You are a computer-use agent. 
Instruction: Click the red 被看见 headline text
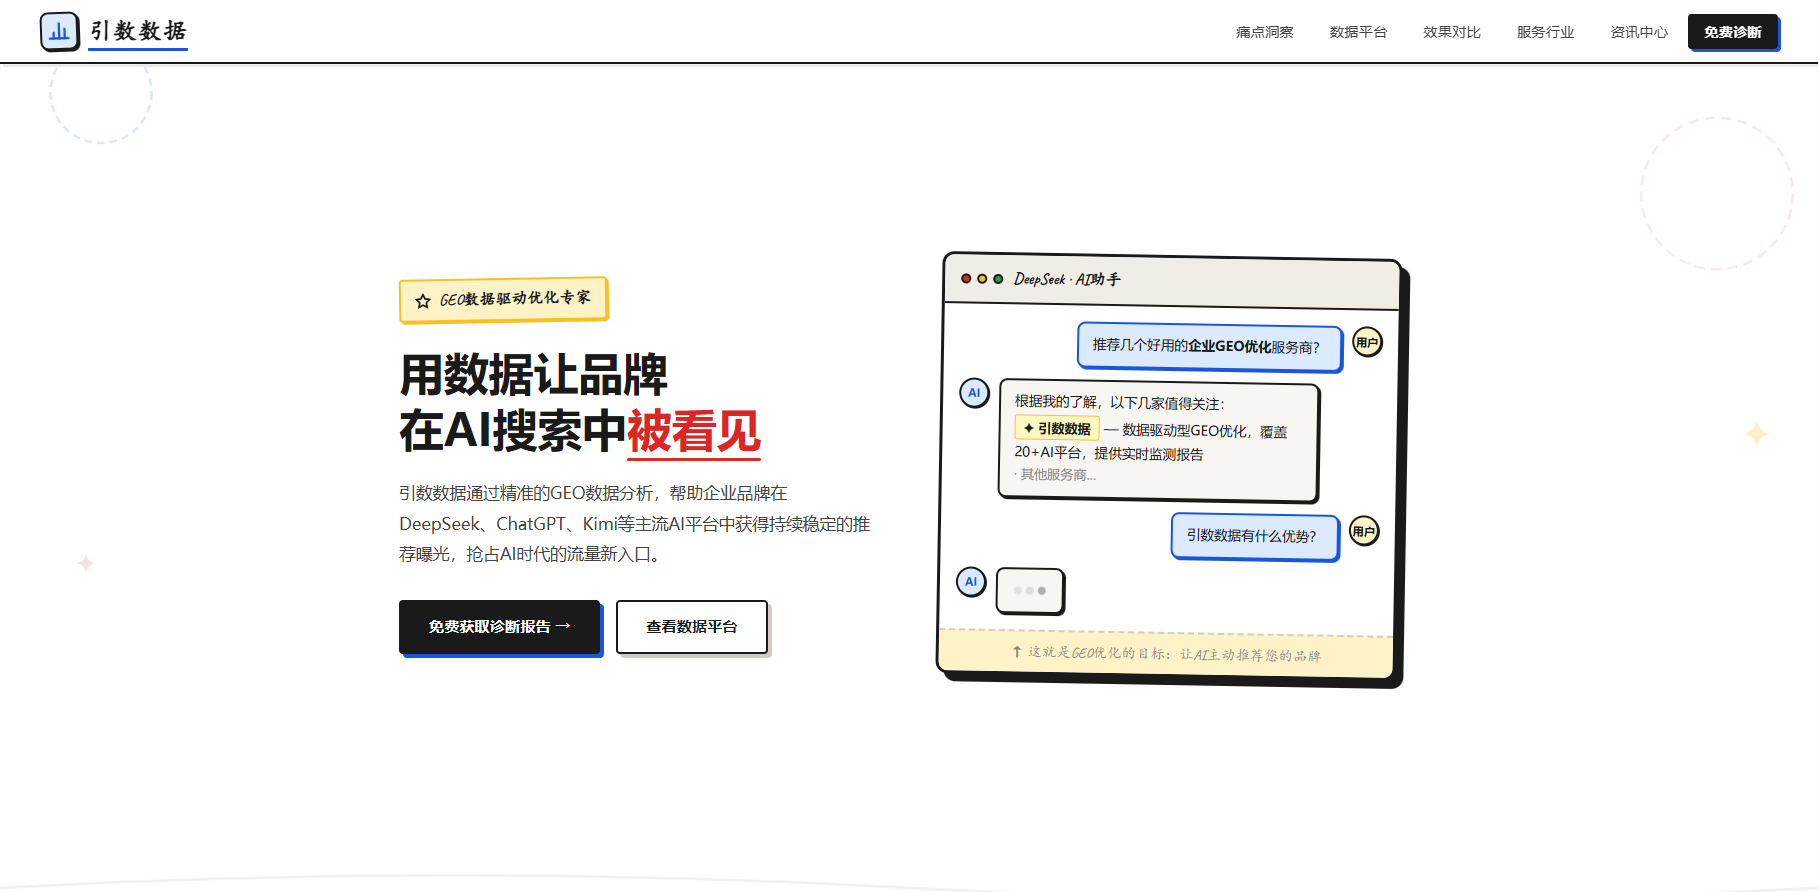(694, 432)
